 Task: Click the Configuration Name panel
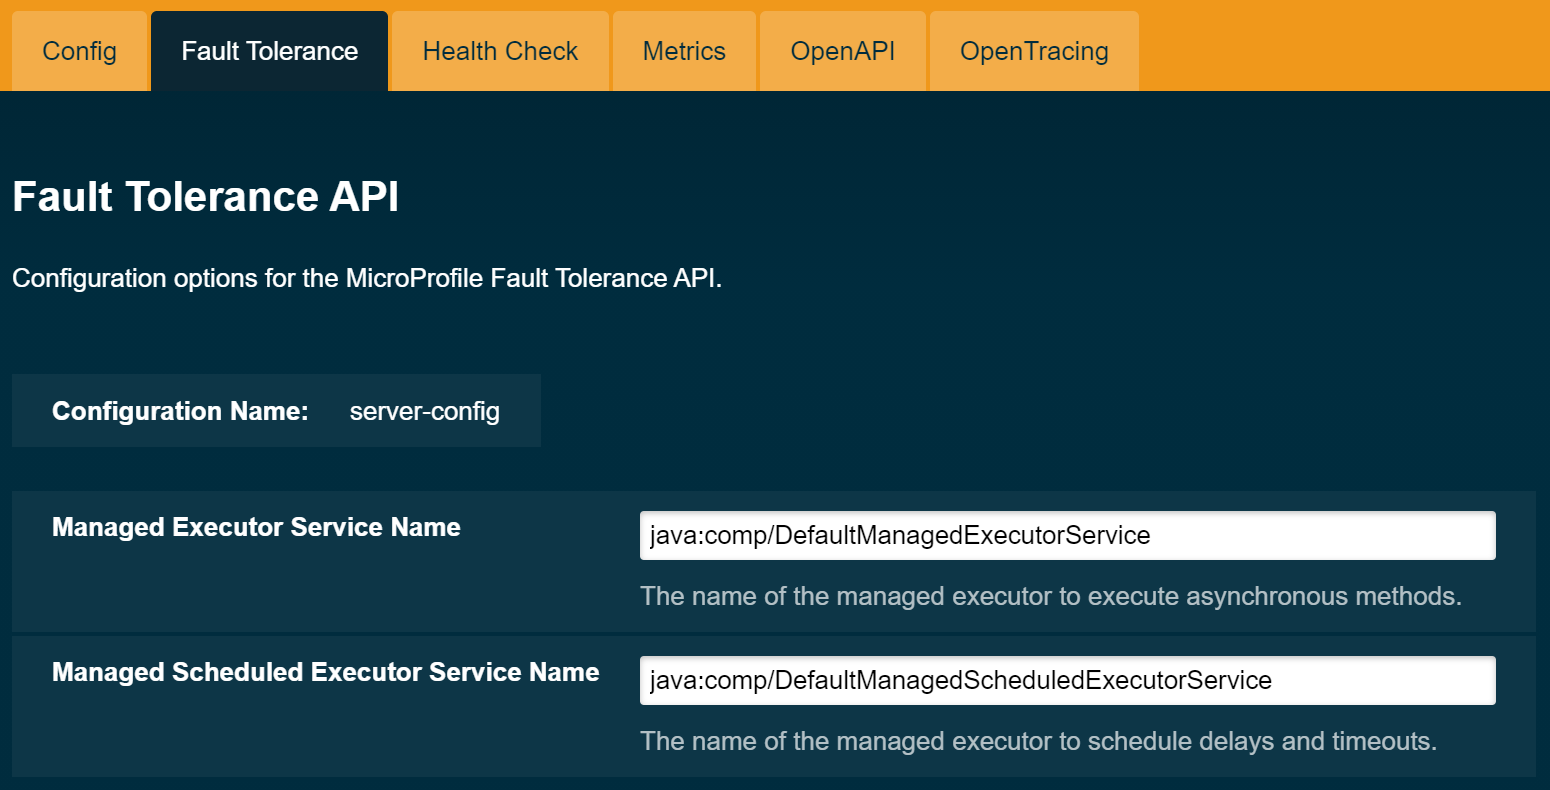(276, 410)
